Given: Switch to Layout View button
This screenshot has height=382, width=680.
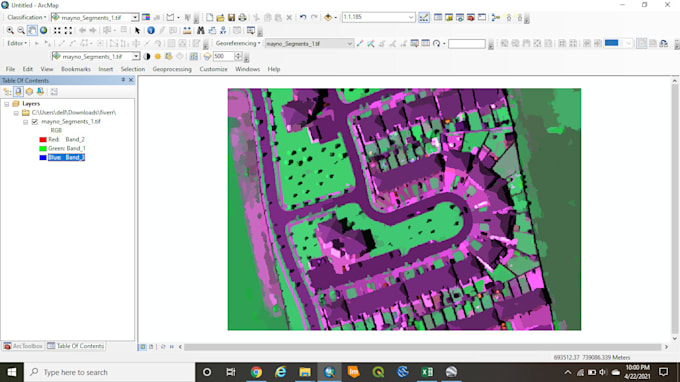Looking at the screenshot, I should pos(151,347).
